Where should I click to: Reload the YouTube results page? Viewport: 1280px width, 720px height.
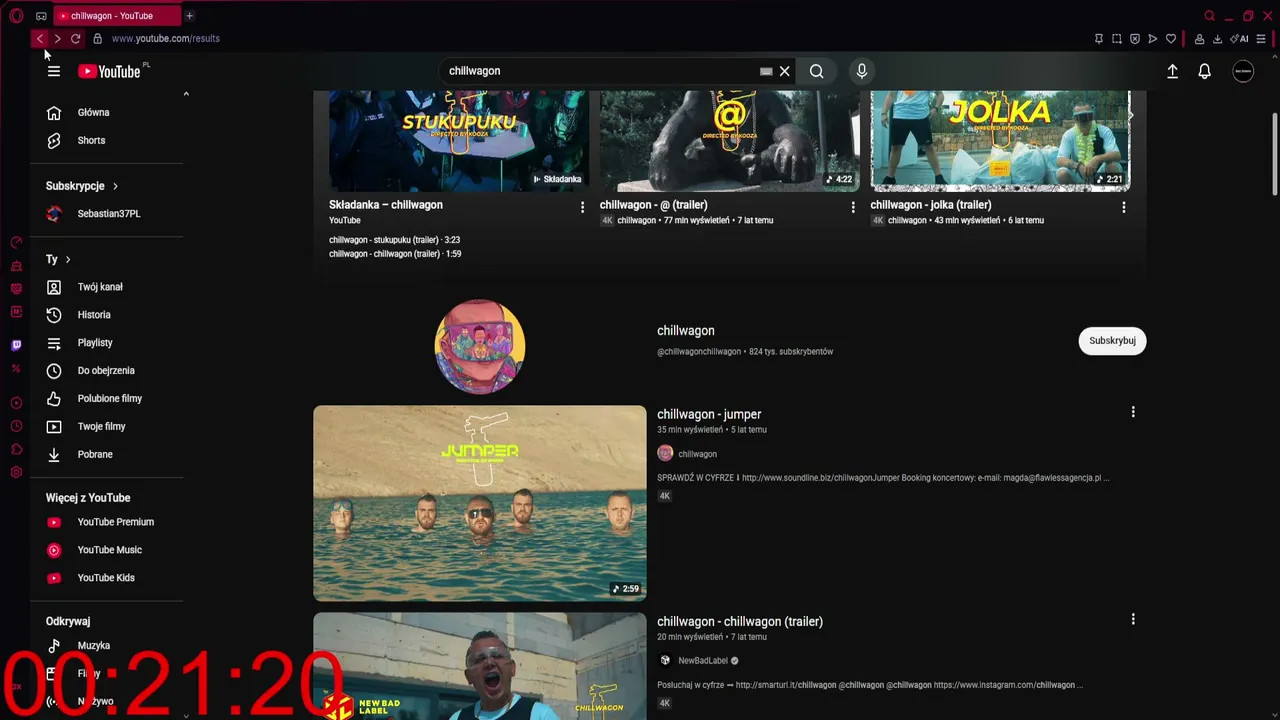(x=75, y=39)
